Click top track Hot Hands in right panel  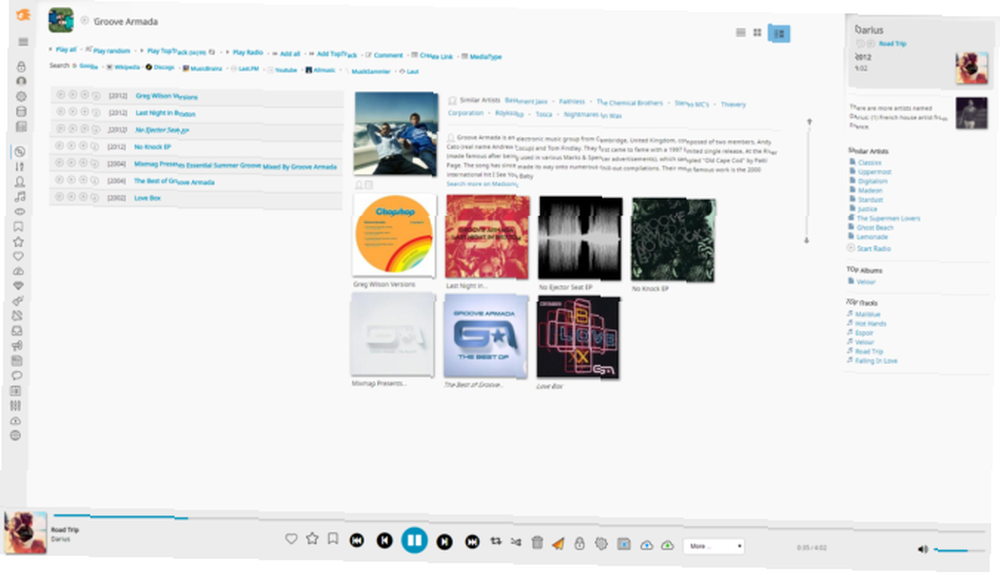[x=871, y=323]
